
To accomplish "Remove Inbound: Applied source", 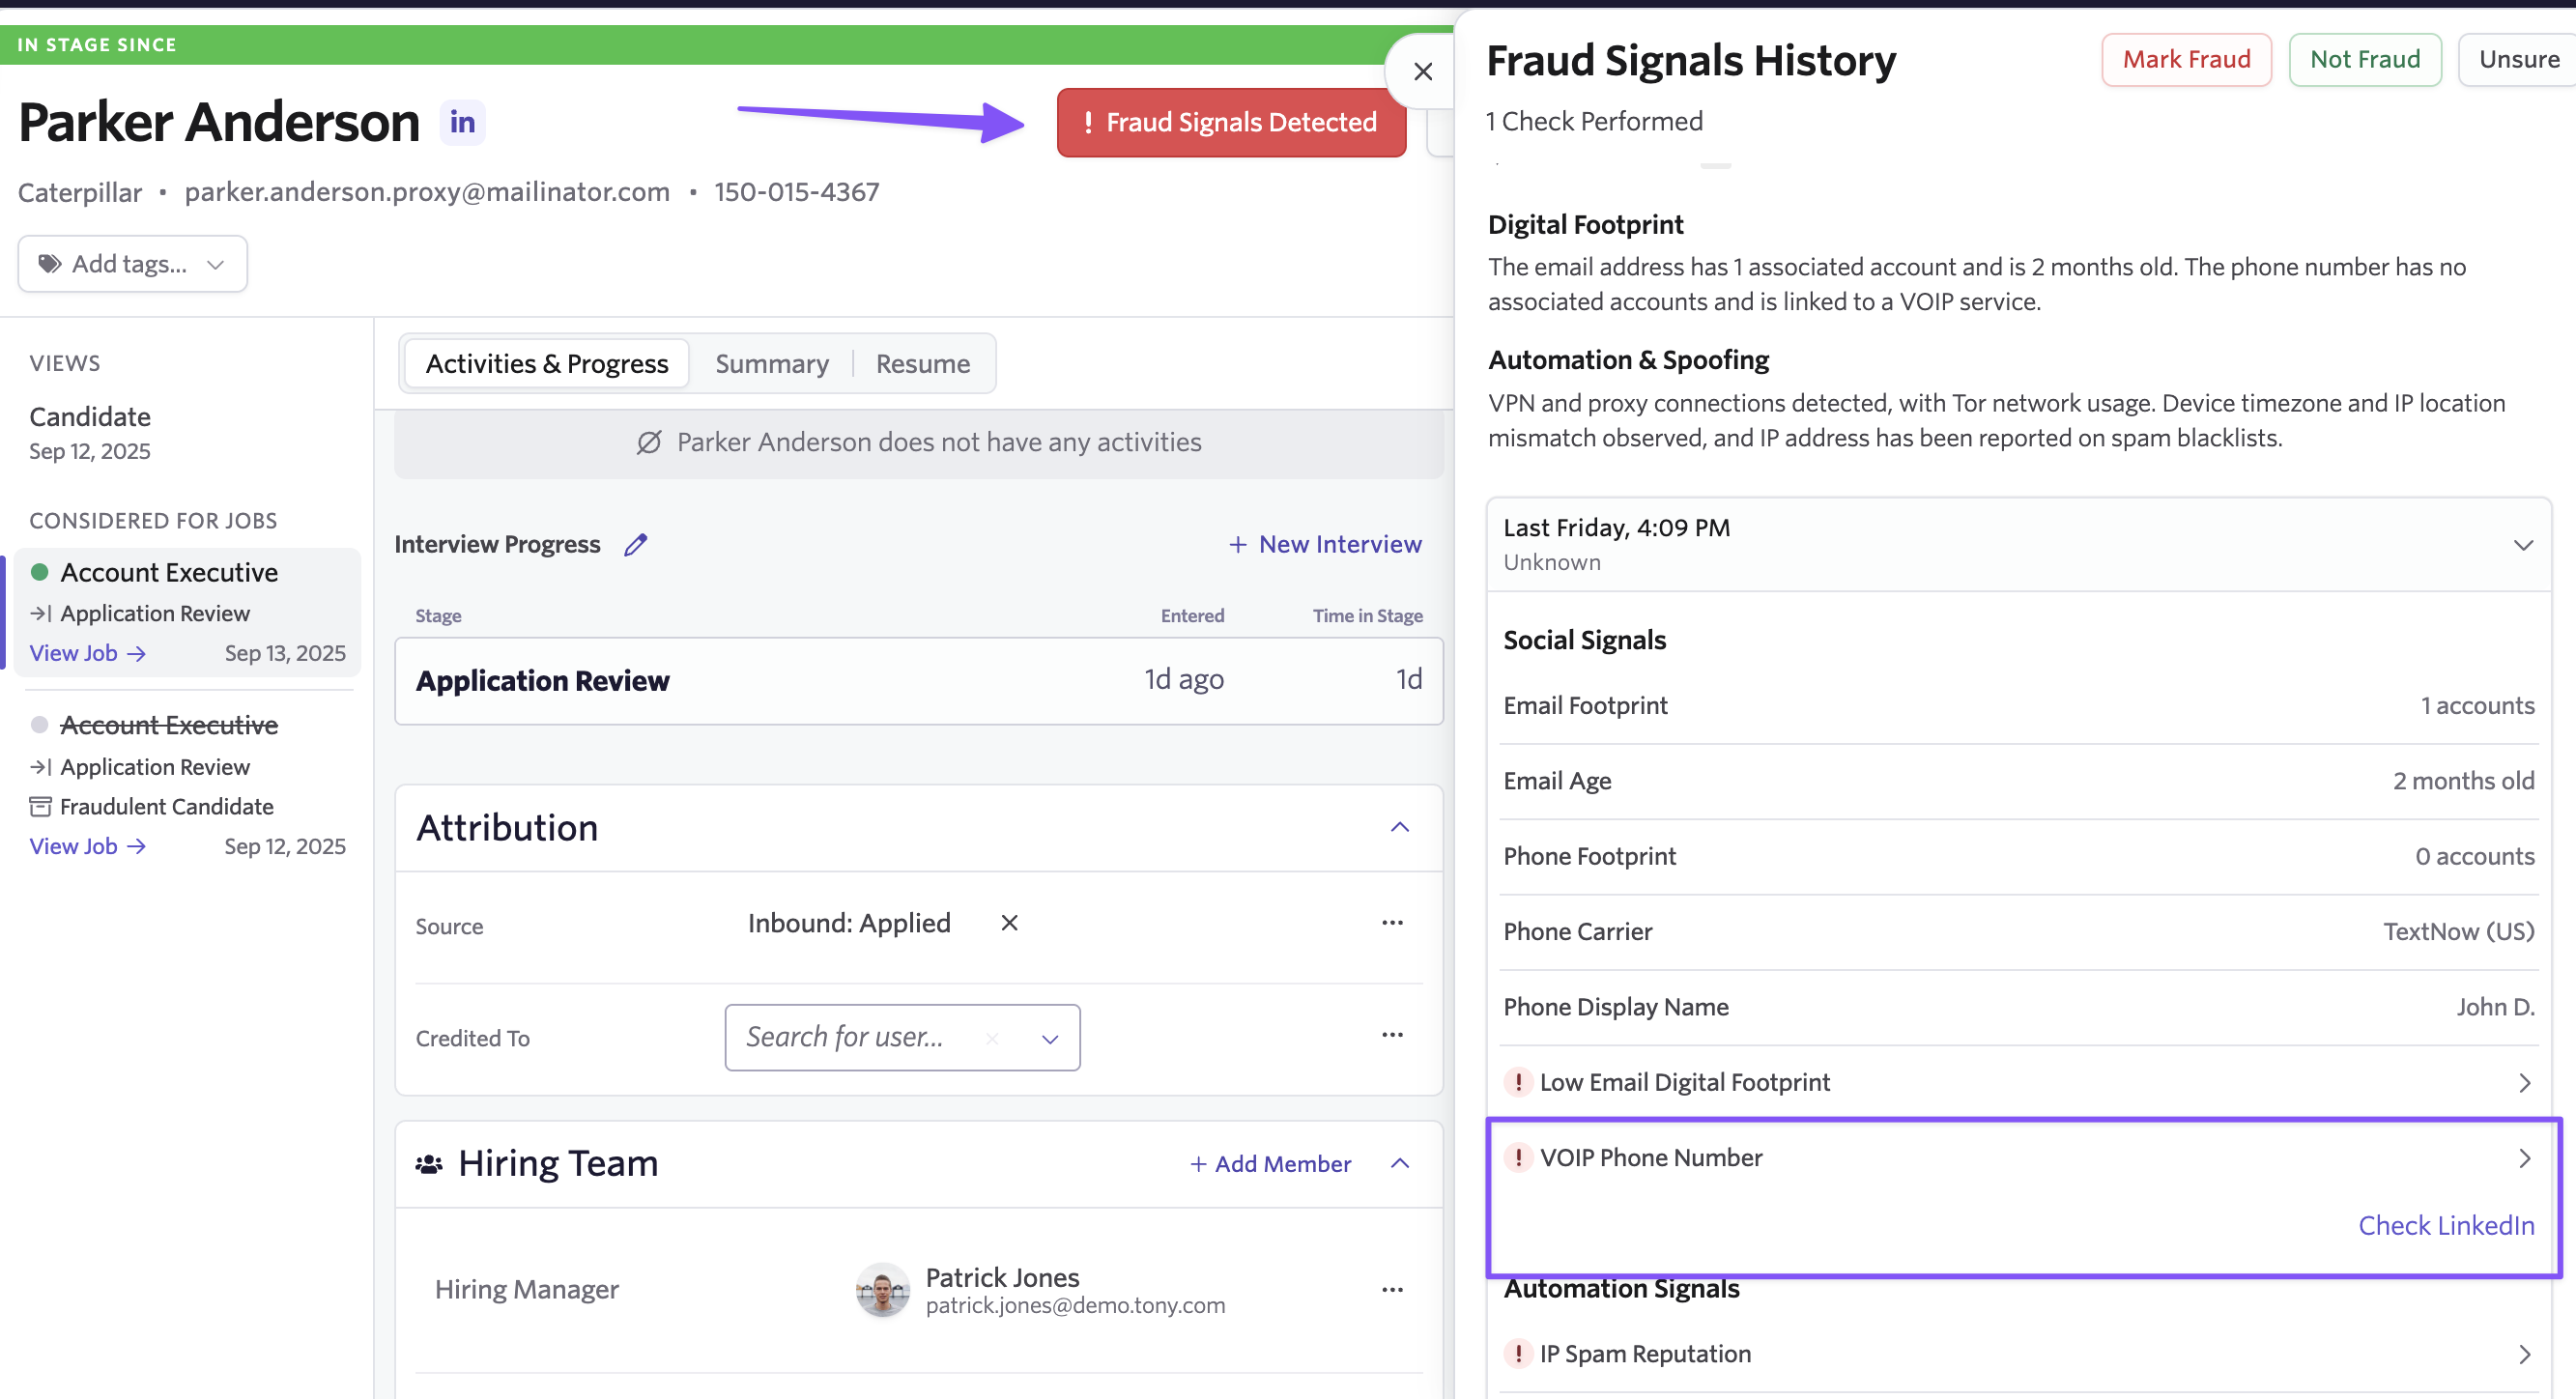I will pyautogui.click(x=1009, y=922).
